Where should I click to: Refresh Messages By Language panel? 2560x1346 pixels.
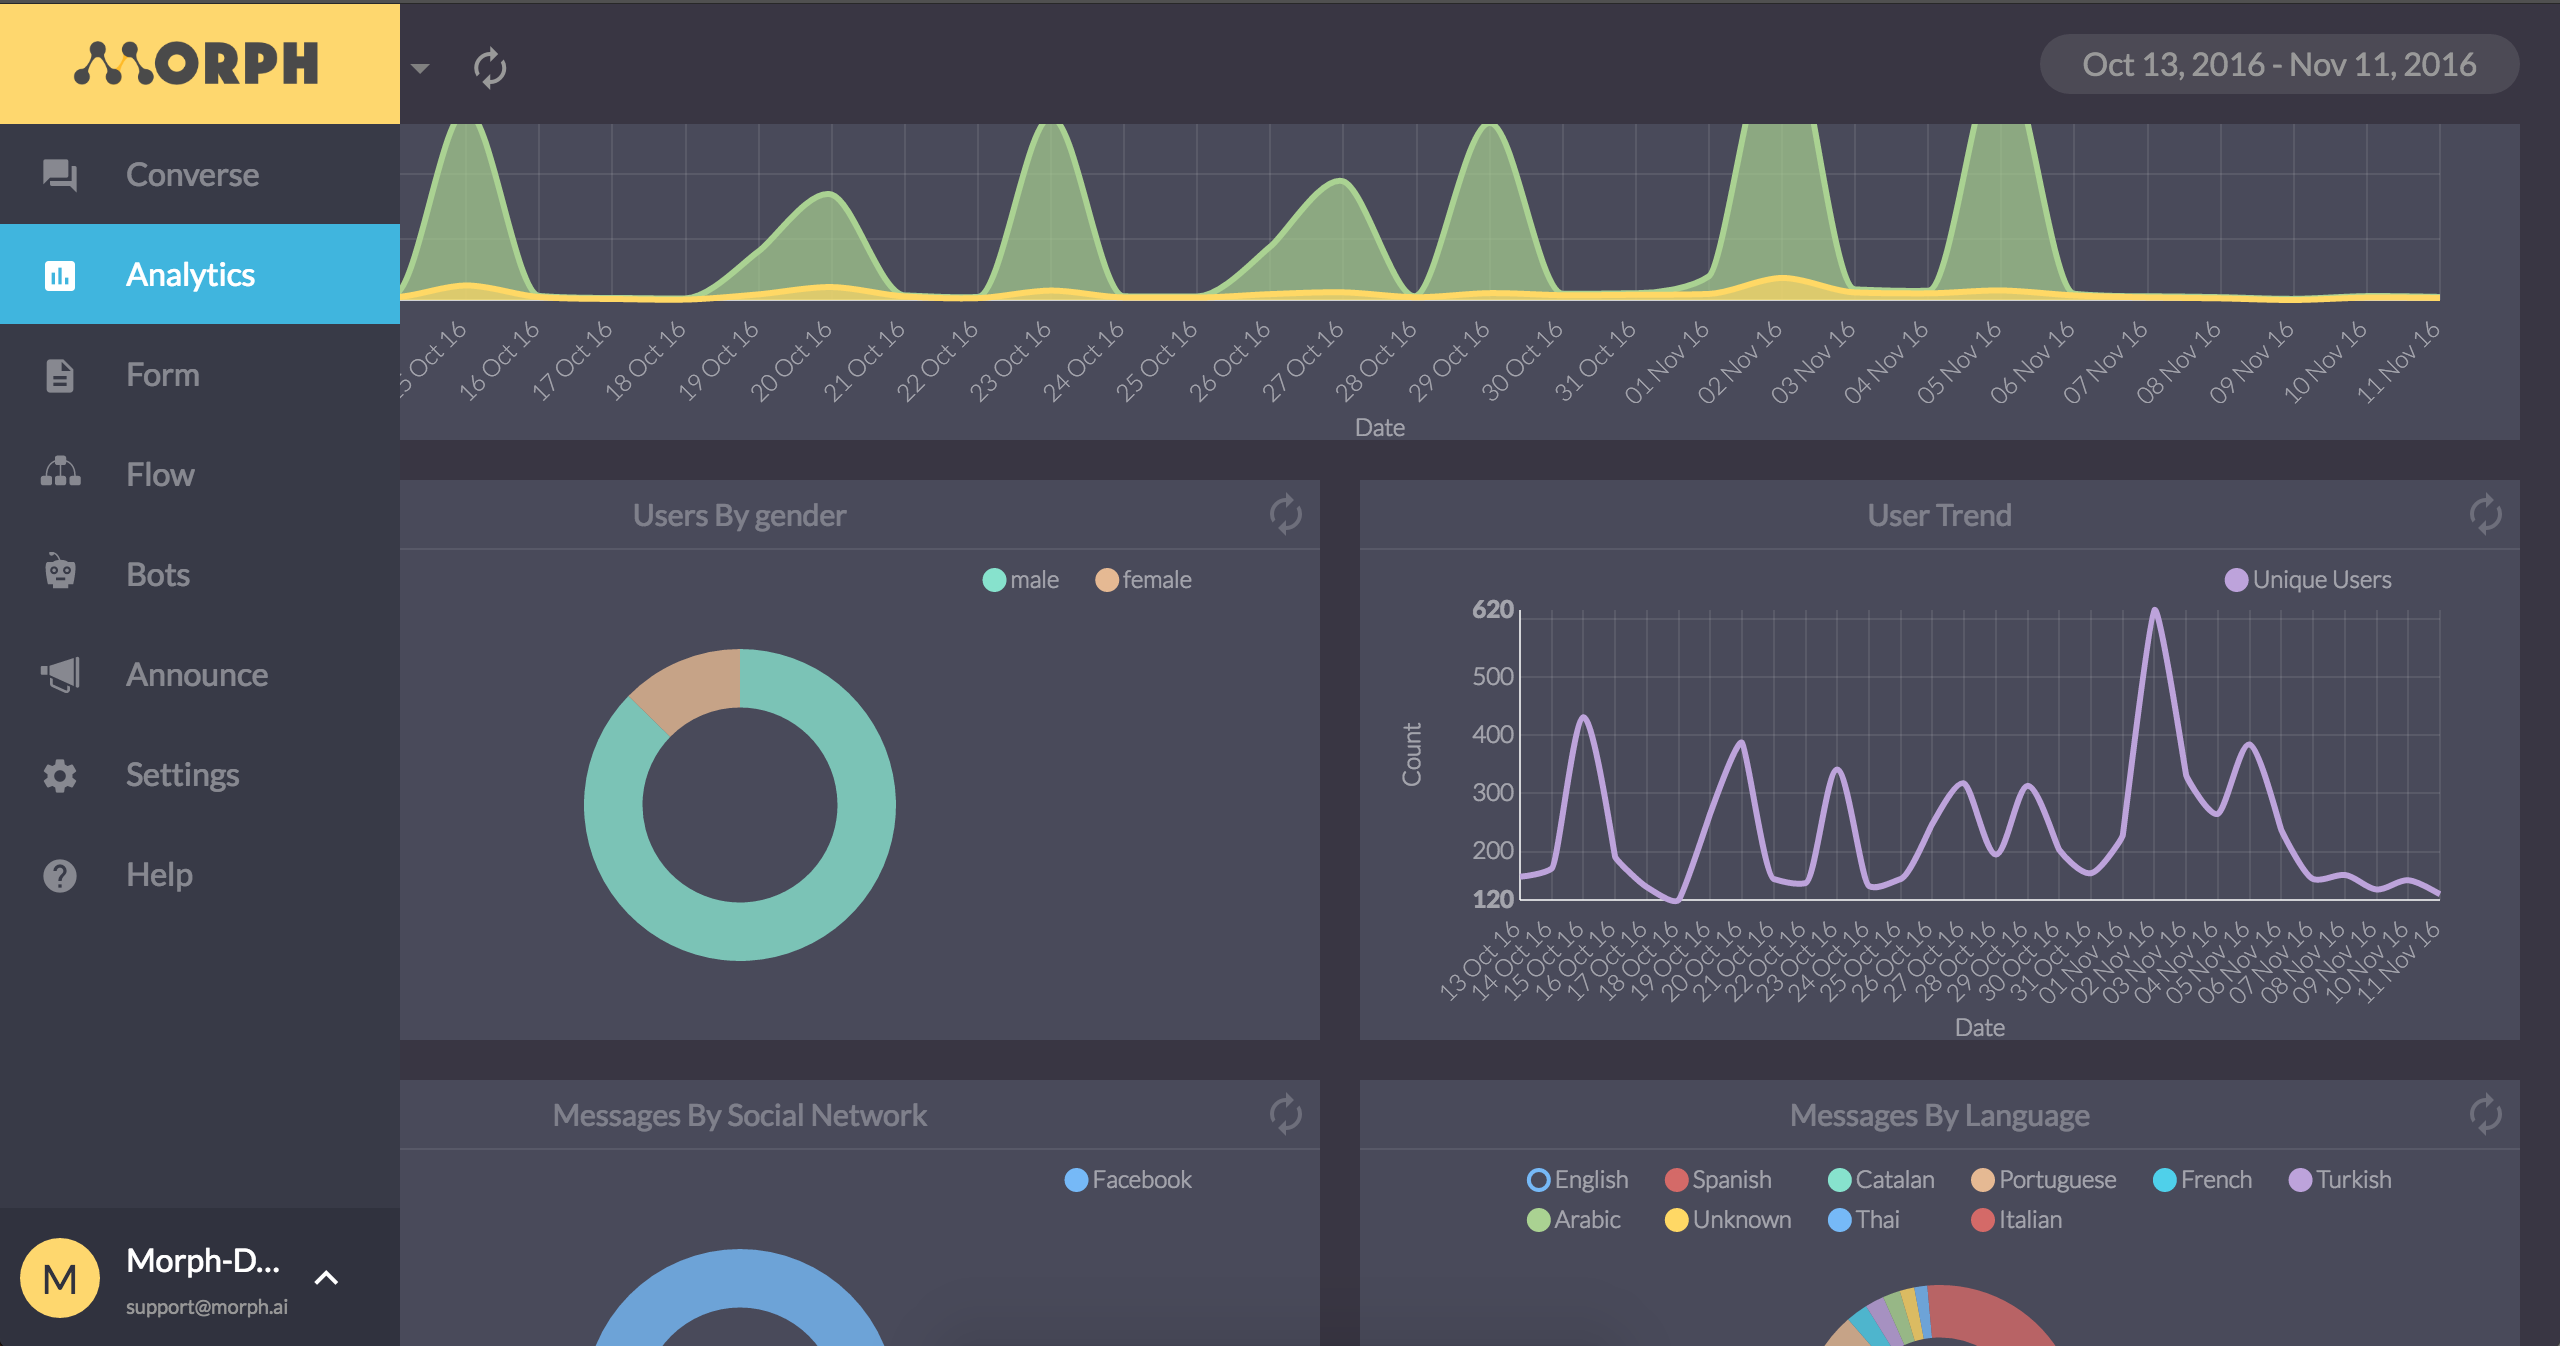[2485, 1115]
